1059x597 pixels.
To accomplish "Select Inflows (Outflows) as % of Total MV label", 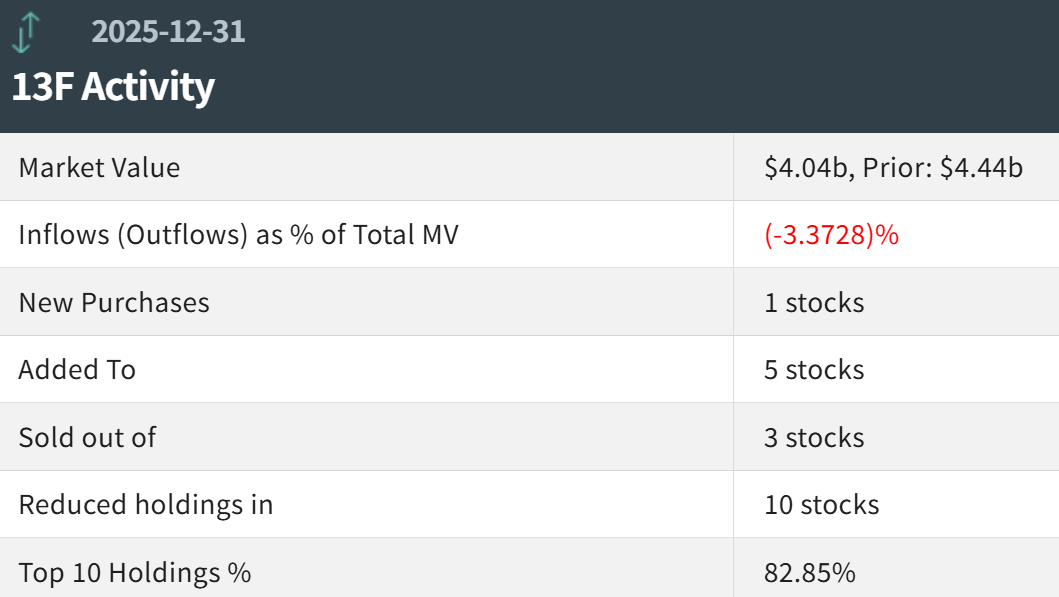I will point(238,234).
